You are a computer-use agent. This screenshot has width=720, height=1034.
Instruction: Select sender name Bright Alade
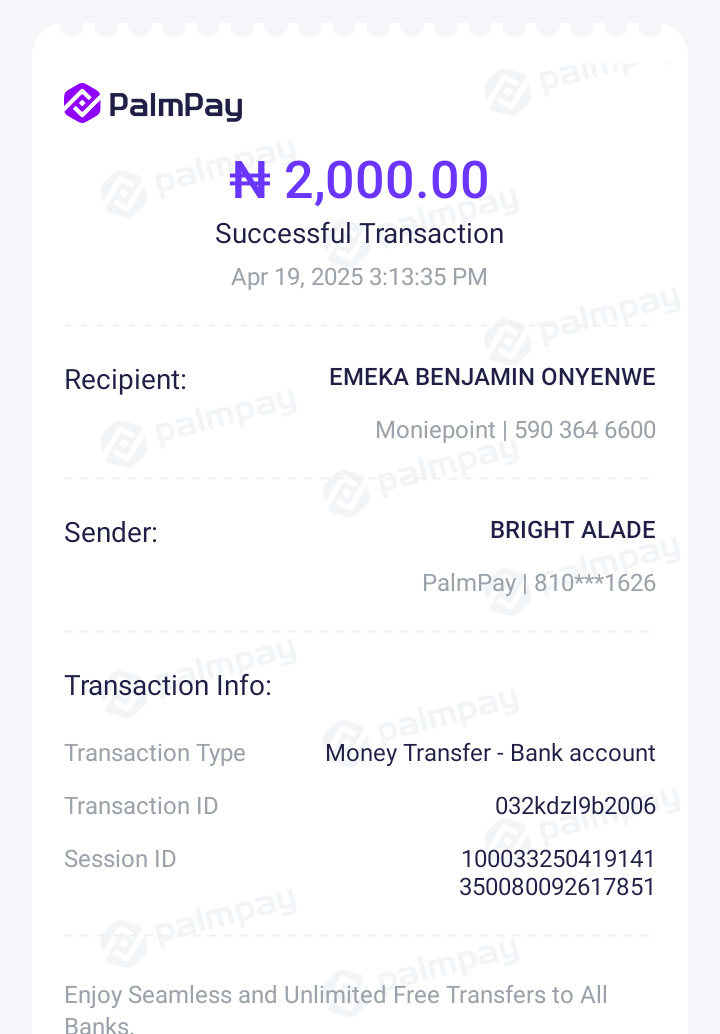click(x=572, y=530)
